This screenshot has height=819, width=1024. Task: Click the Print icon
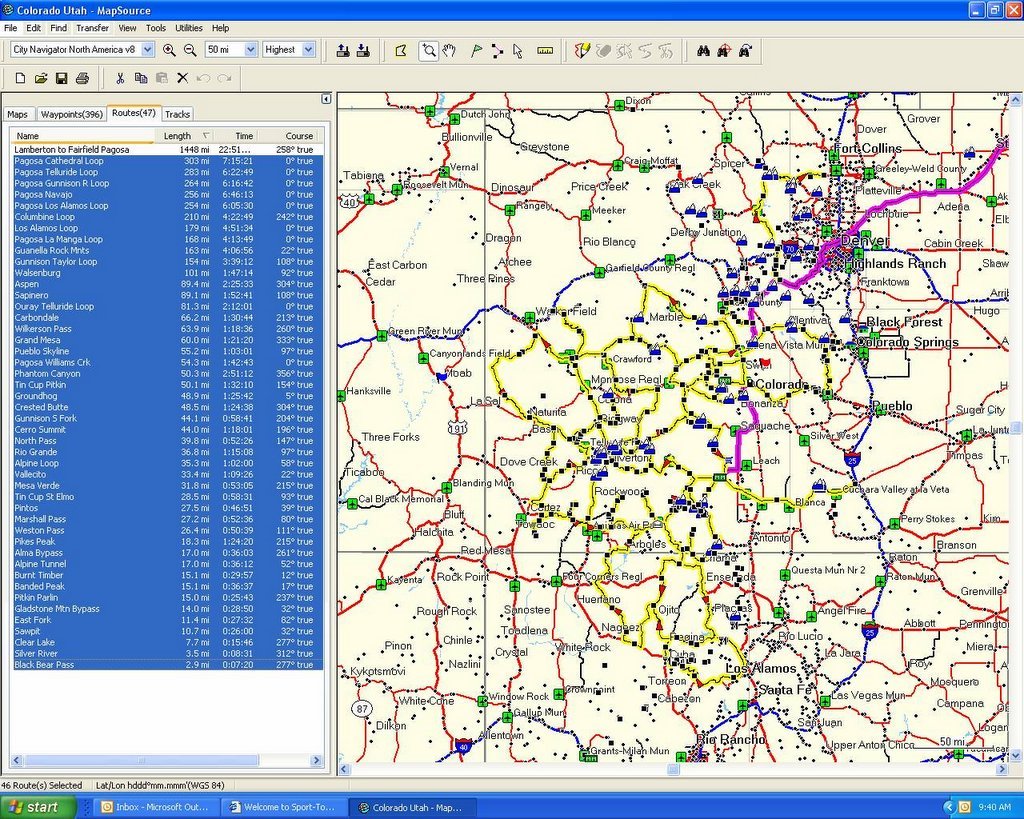(82, 78)
